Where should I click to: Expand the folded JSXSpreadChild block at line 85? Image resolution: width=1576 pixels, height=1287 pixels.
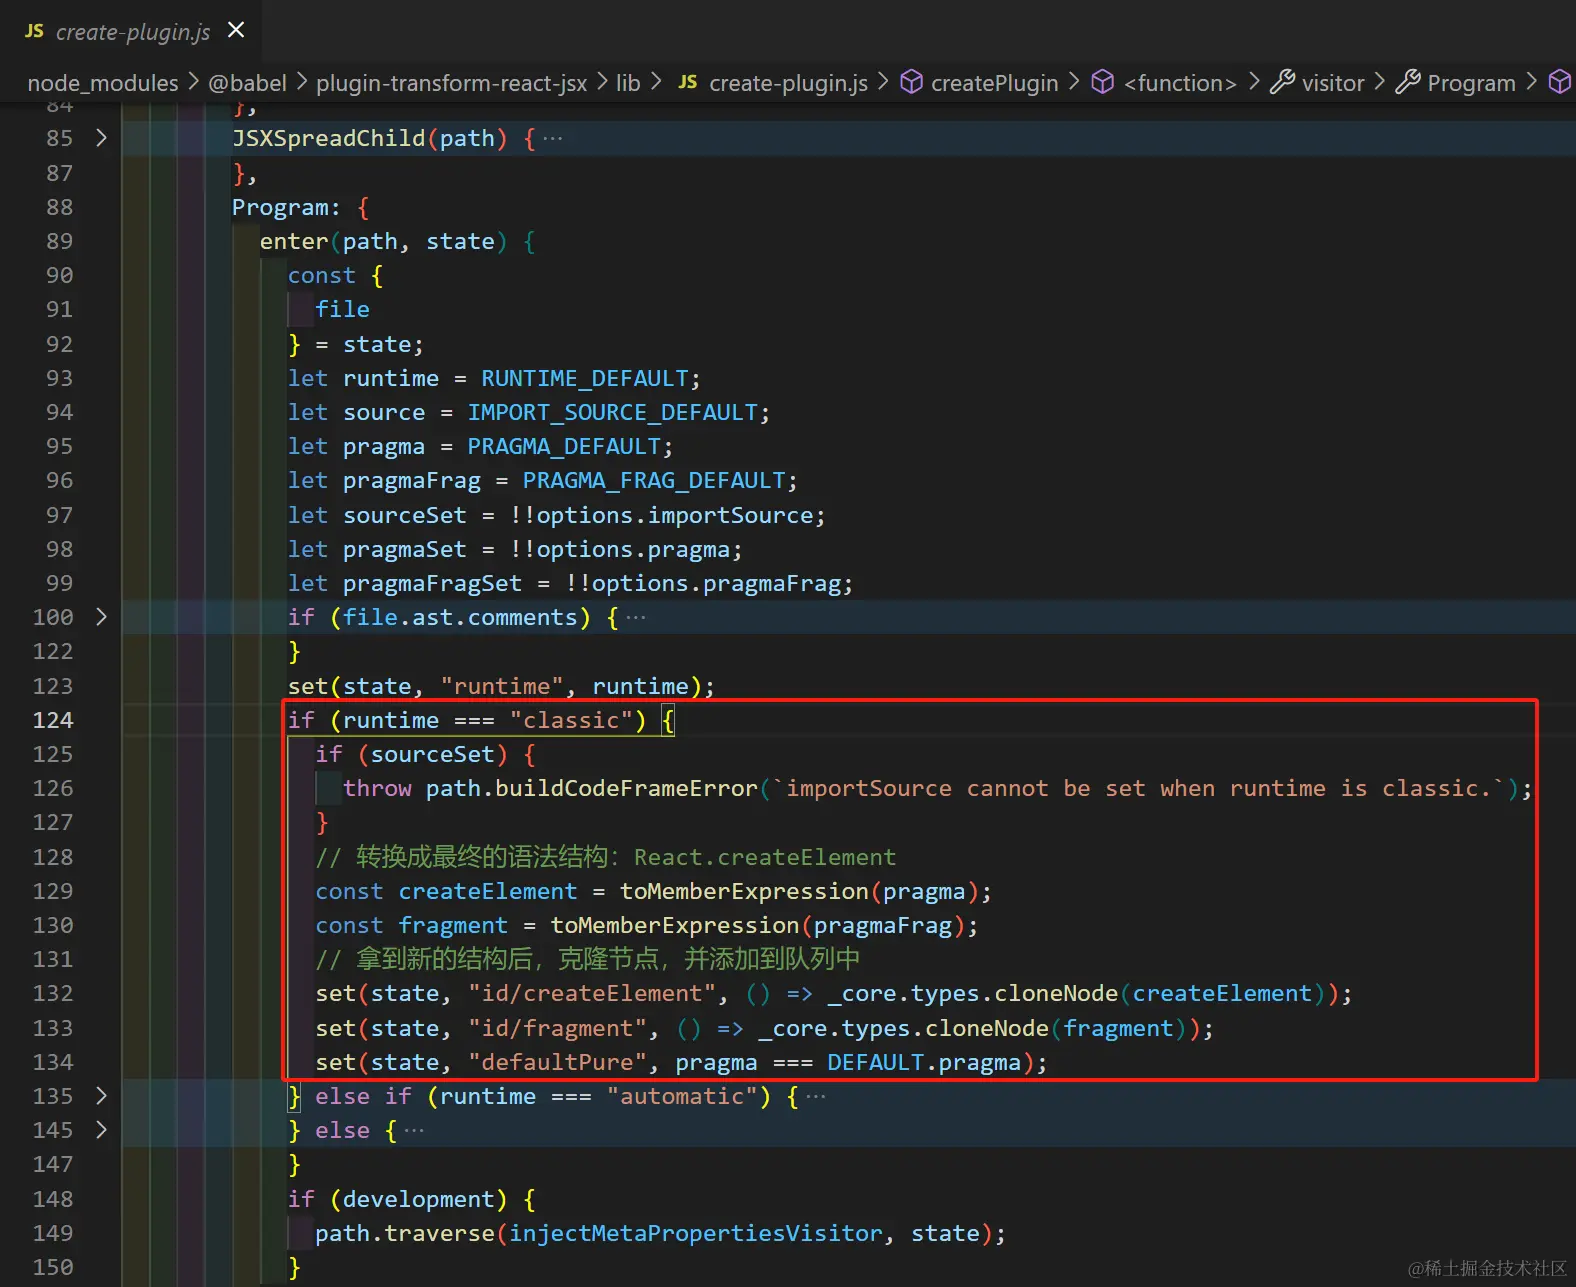click(101, 138)
